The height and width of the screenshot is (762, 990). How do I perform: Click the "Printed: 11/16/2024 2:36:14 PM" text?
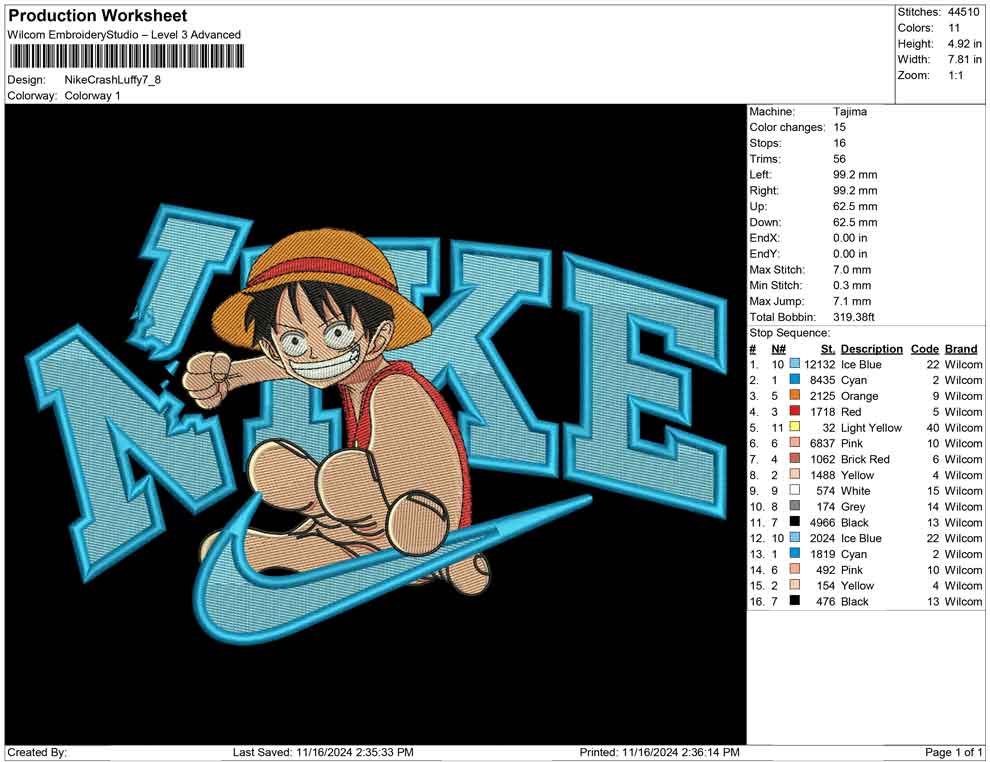tap(659, 752)
